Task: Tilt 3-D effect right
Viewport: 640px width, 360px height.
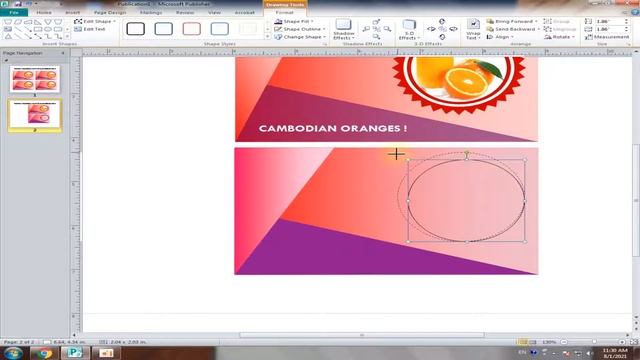Action: pos(453,29)
